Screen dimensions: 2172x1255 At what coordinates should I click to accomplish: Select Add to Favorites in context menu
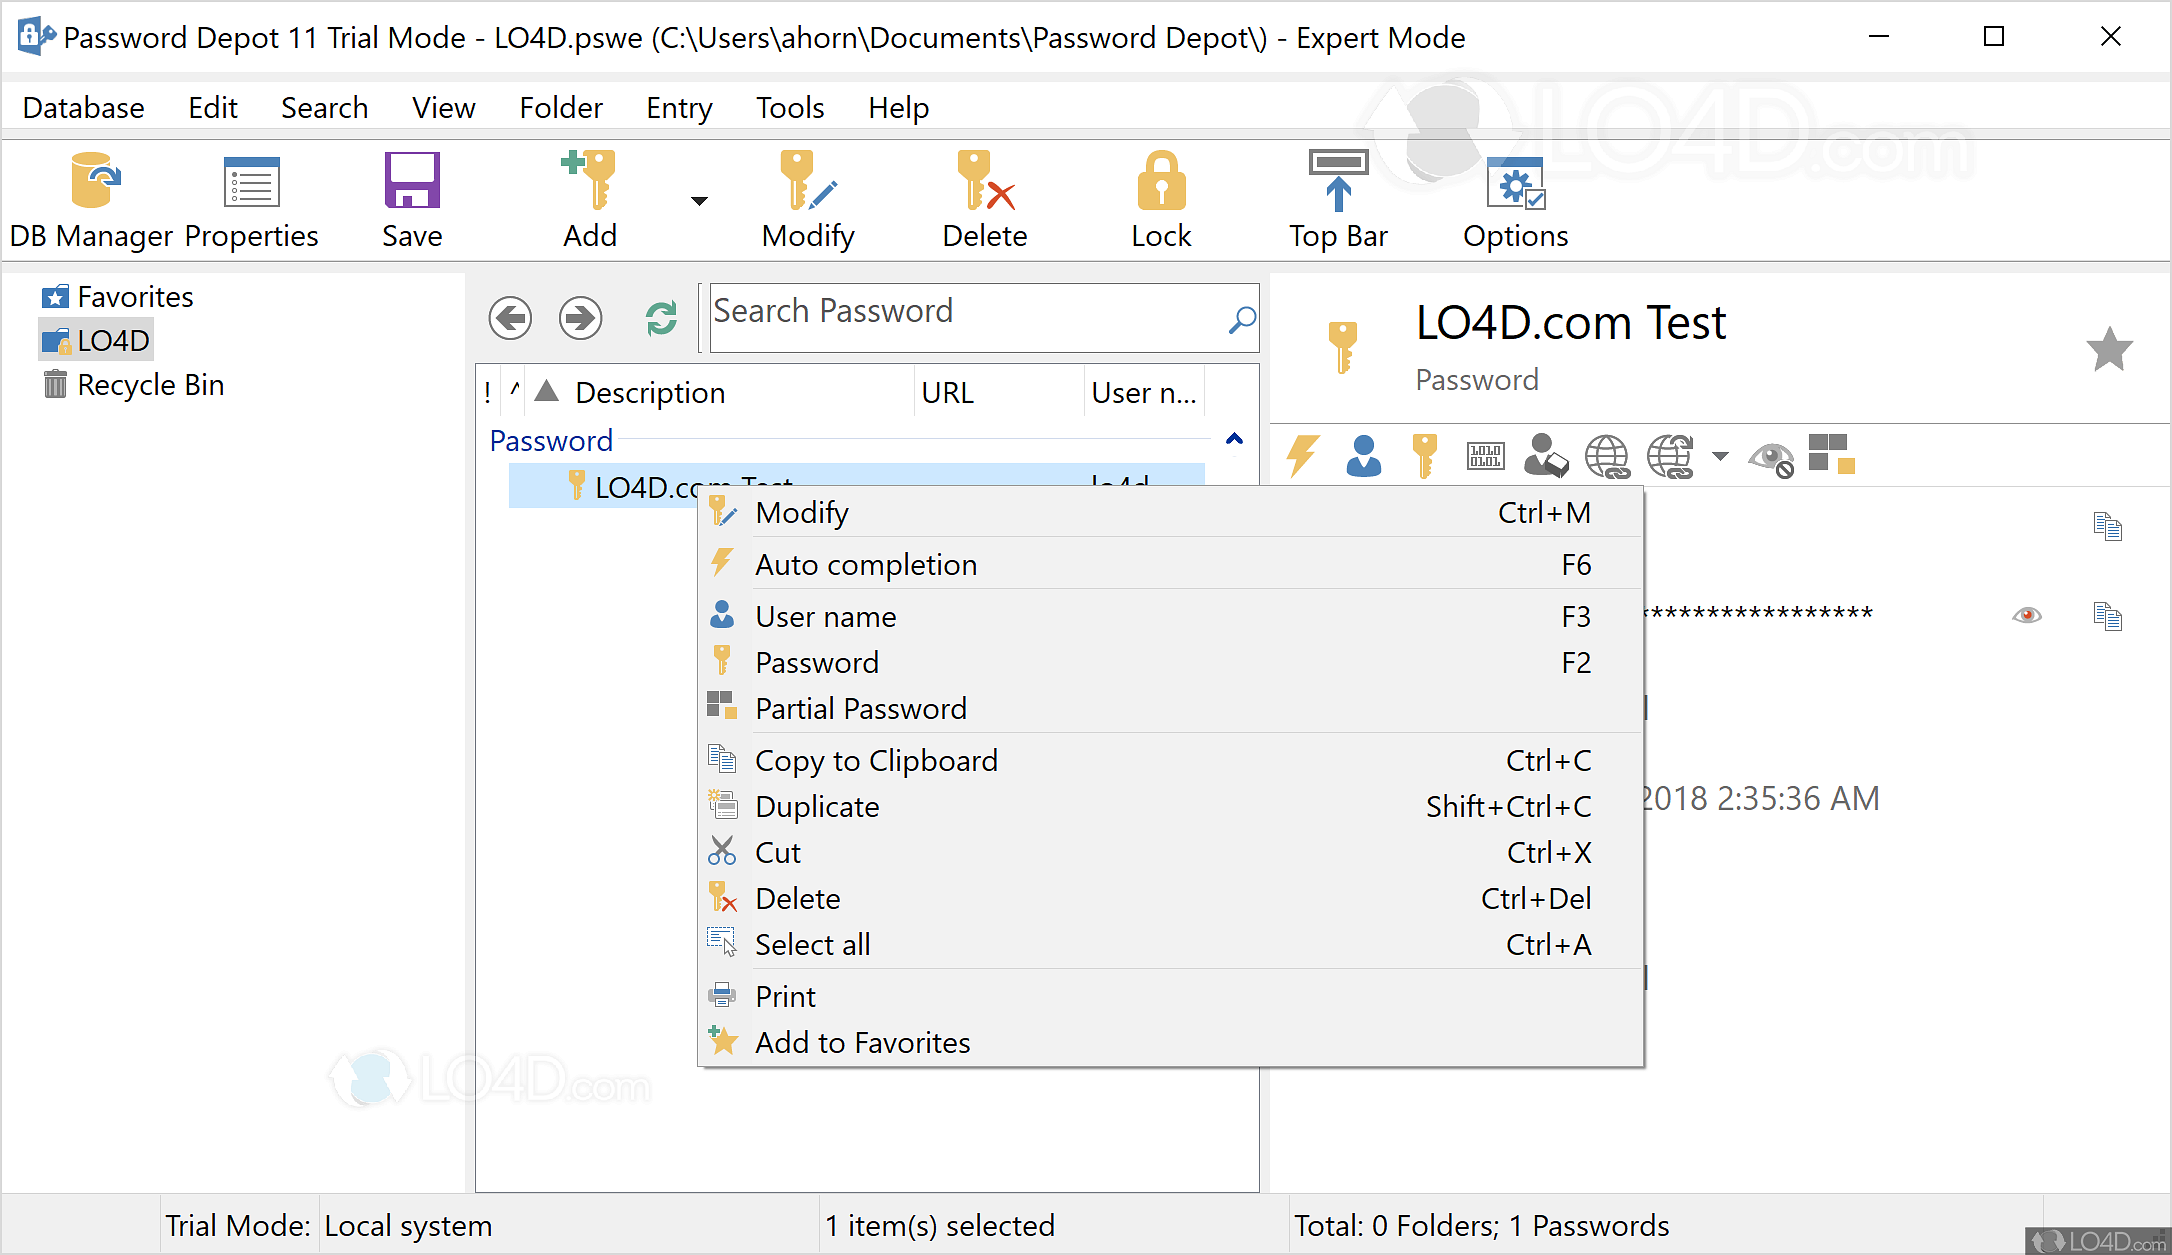(x=862, y=1042)
